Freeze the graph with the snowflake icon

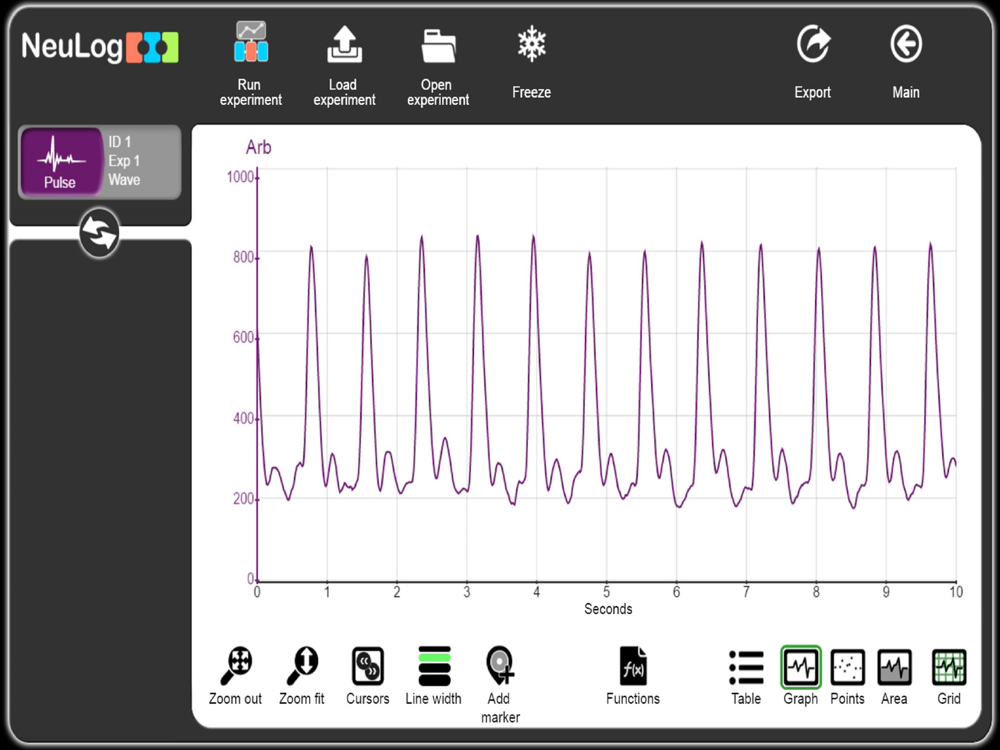[x=531, y=43]
